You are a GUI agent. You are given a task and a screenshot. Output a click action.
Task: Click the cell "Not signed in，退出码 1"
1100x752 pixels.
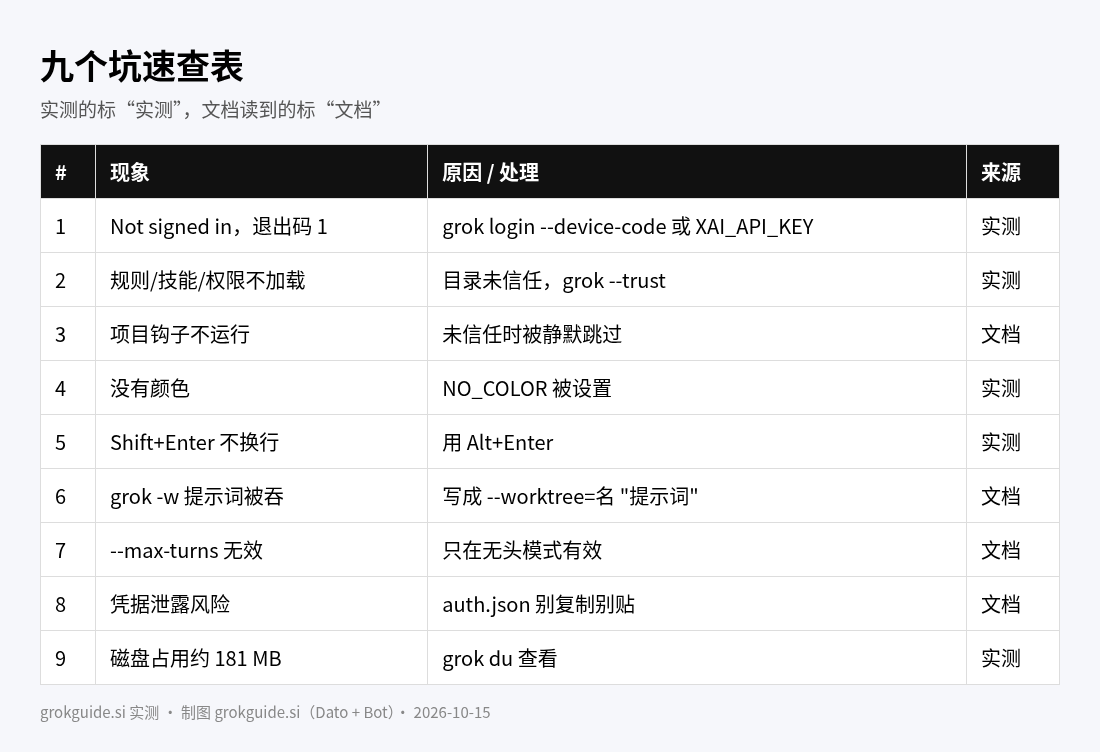261,226
